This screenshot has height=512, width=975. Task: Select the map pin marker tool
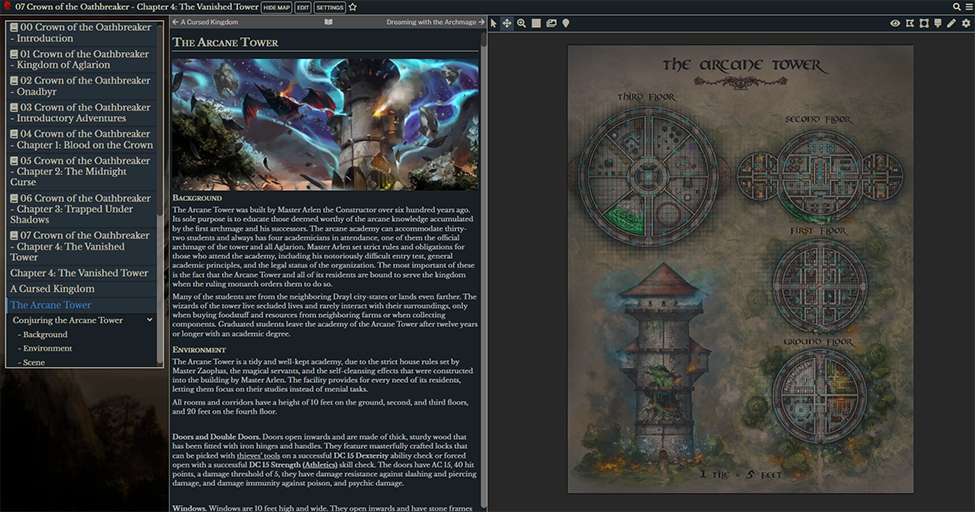(x=566, y=23)
